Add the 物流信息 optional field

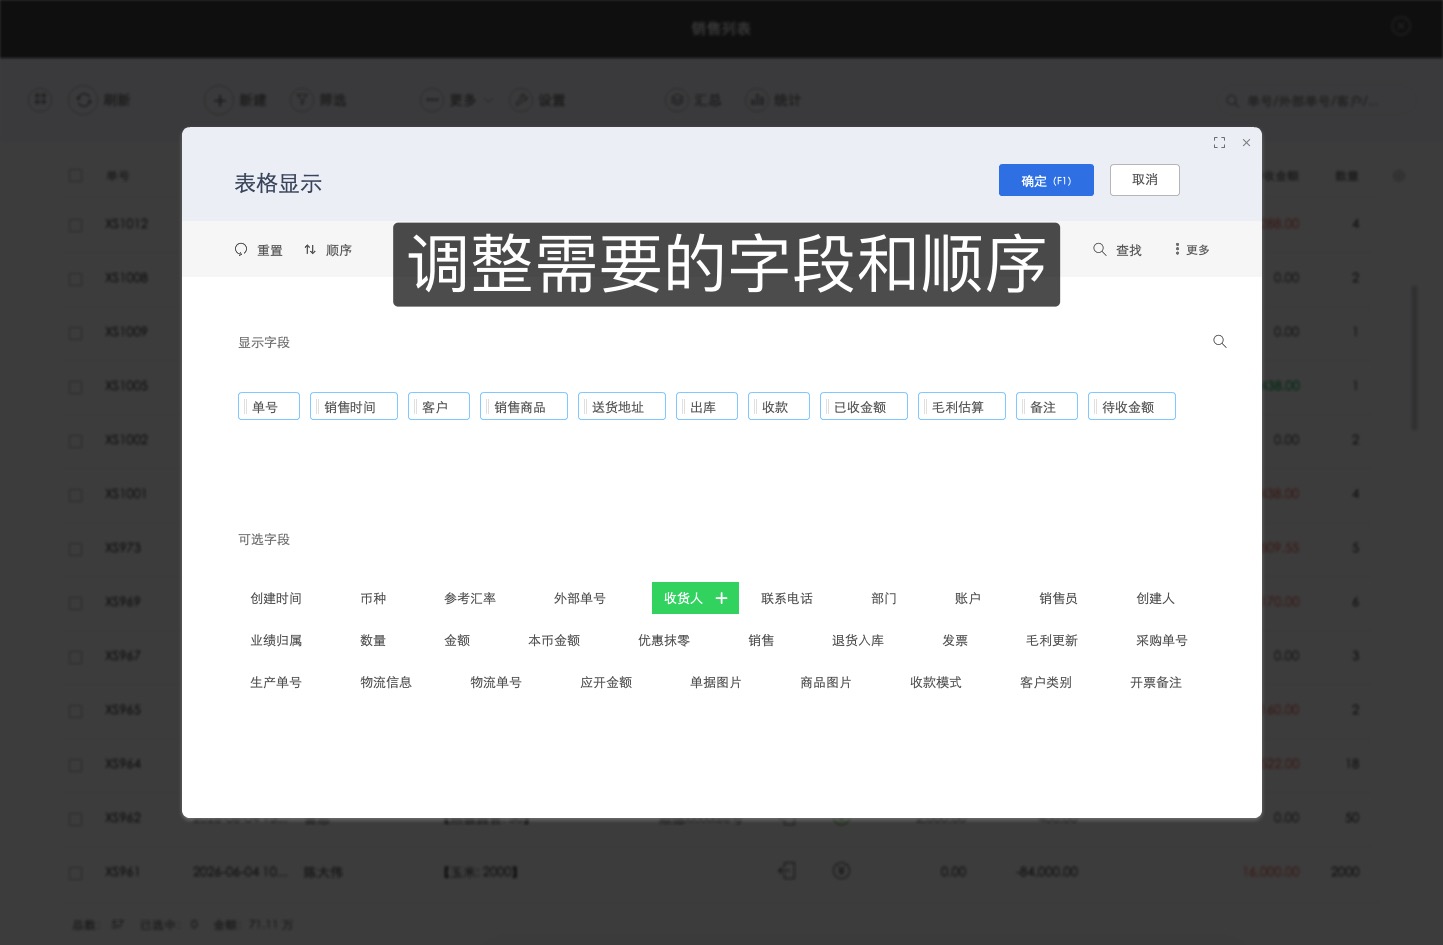[386, 682]
